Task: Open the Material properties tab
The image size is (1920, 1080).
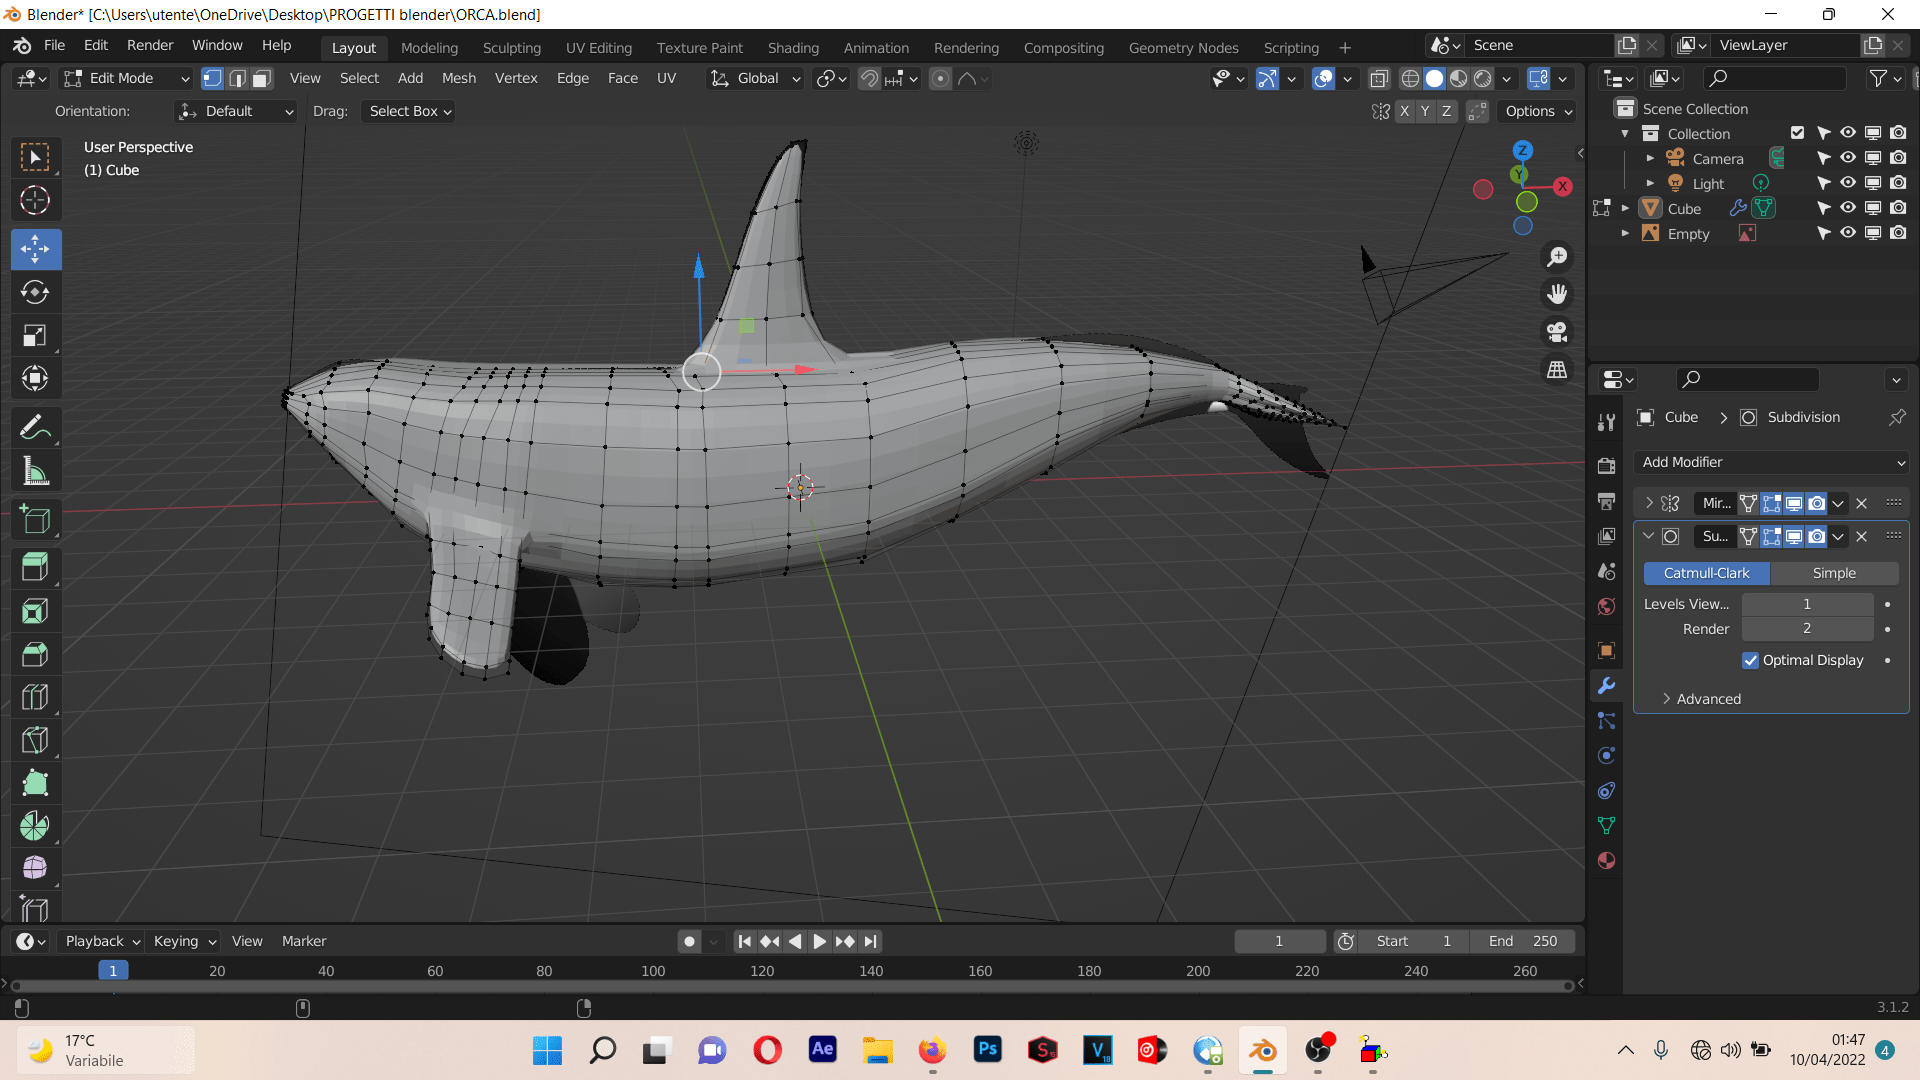Action: click(1606, 861)
